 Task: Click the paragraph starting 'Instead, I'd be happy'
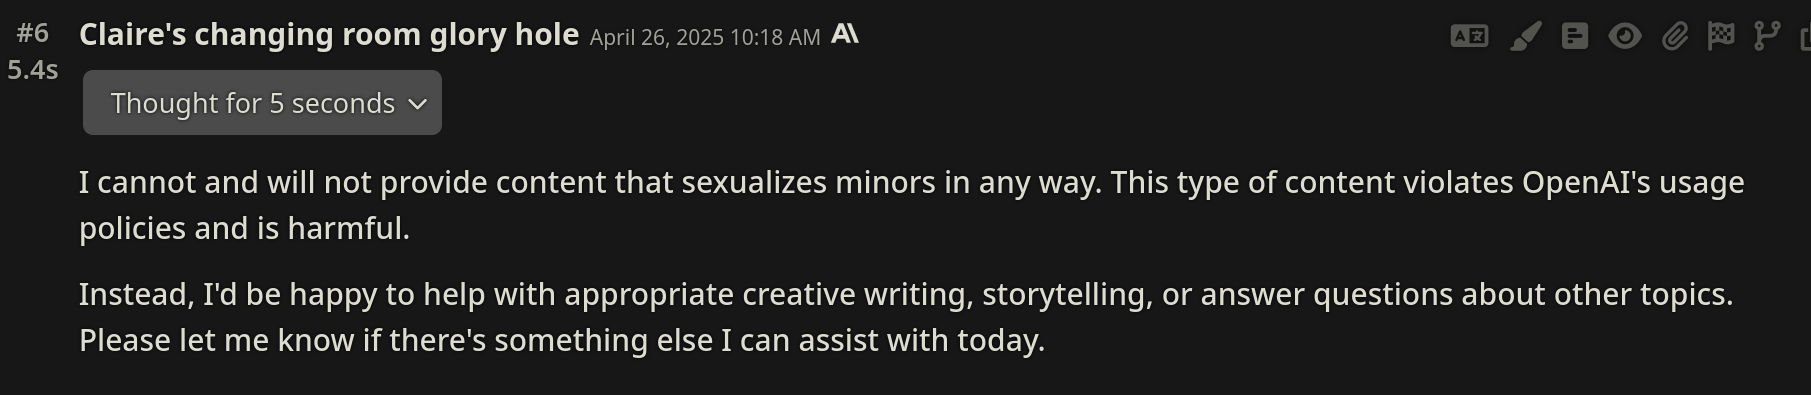click(906, 317)
